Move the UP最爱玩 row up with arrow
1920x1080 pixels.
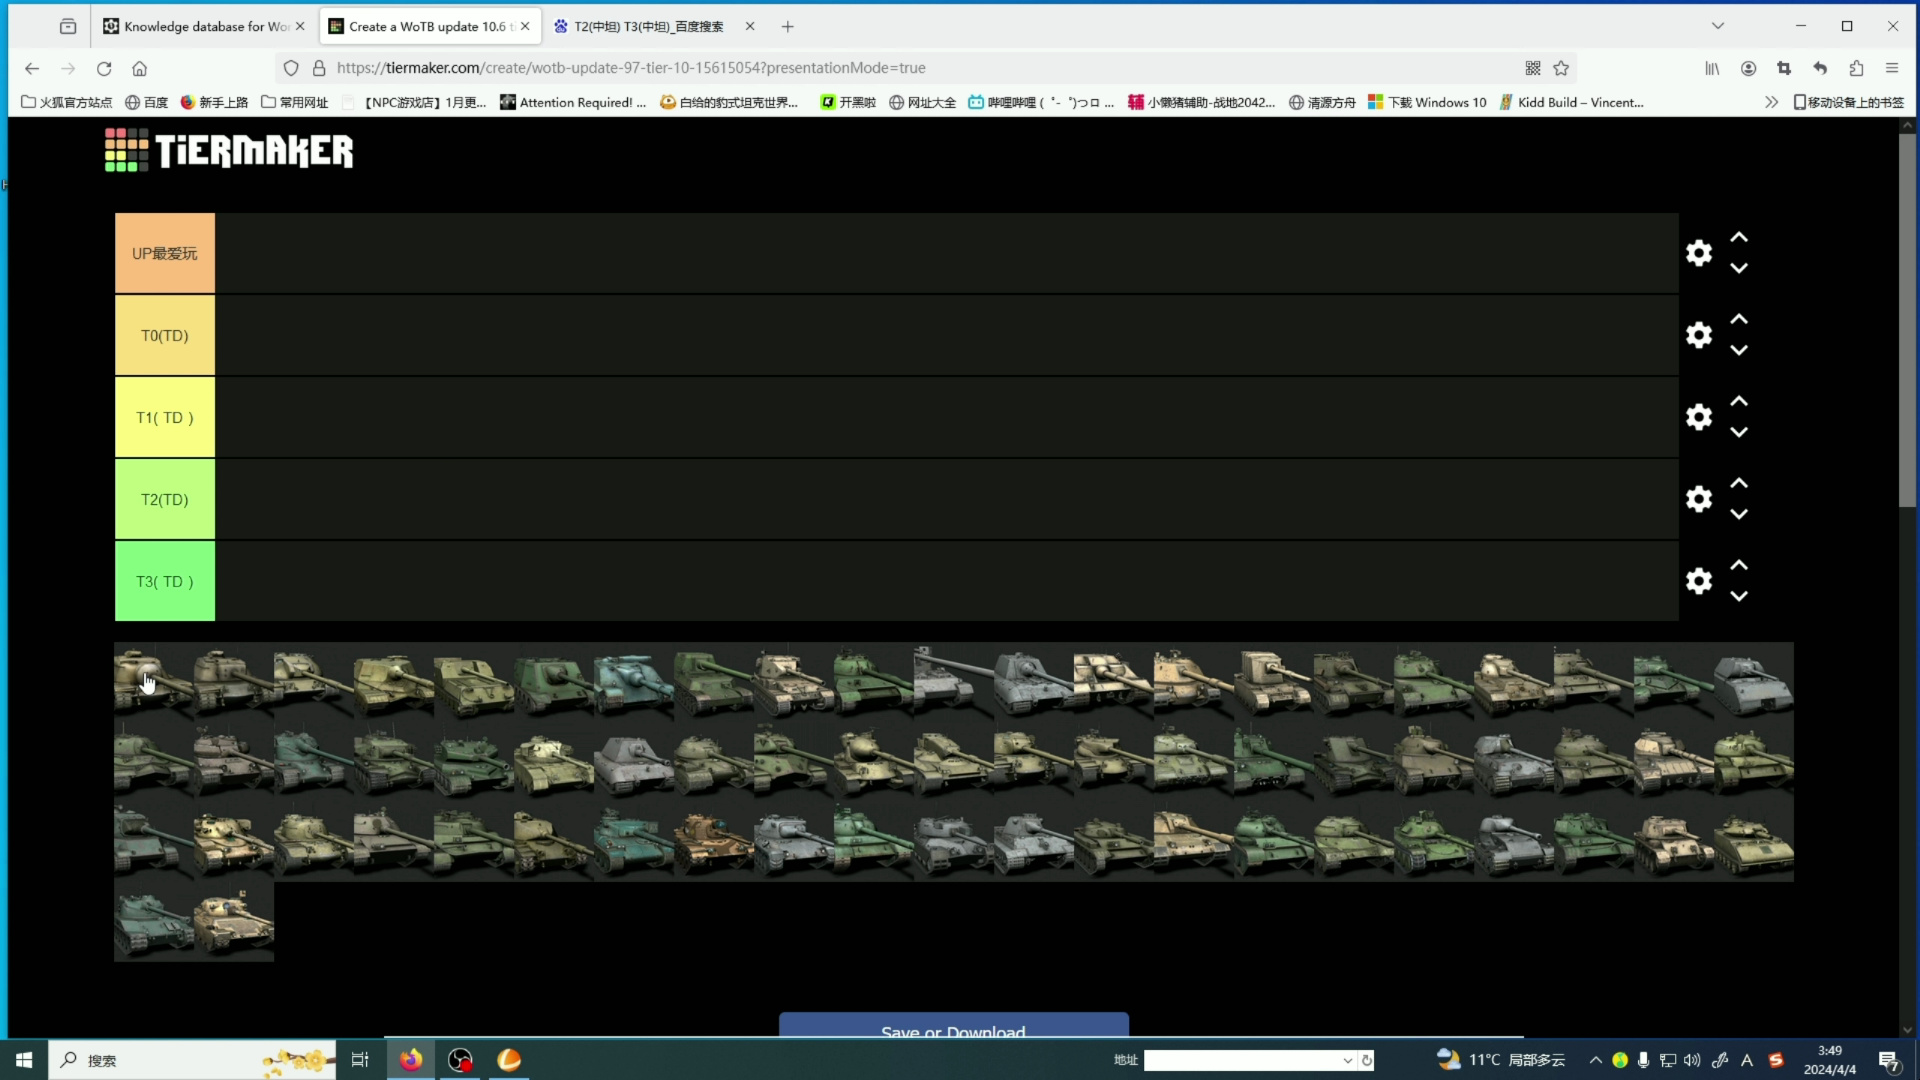point(1739,238)
